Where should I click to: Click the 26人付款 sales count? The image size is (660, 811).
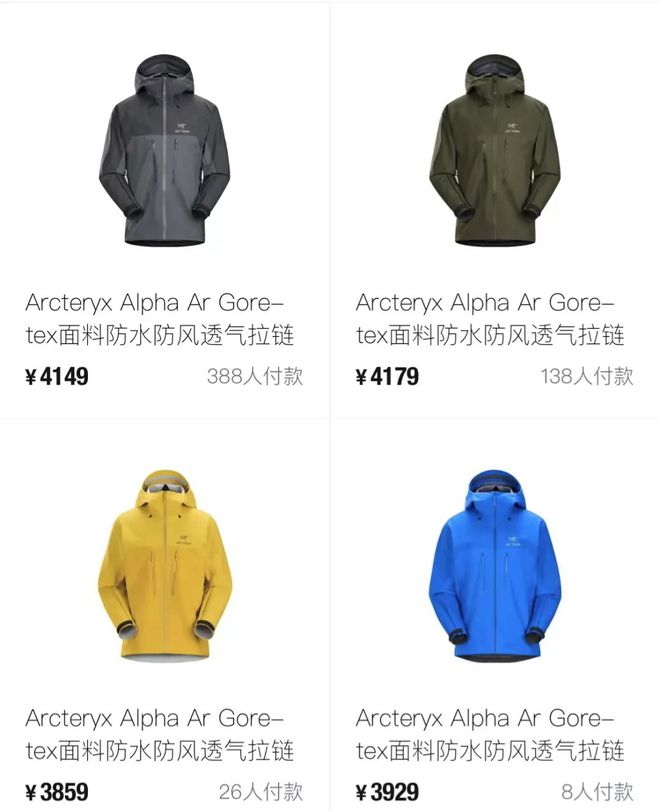point(261,792)
